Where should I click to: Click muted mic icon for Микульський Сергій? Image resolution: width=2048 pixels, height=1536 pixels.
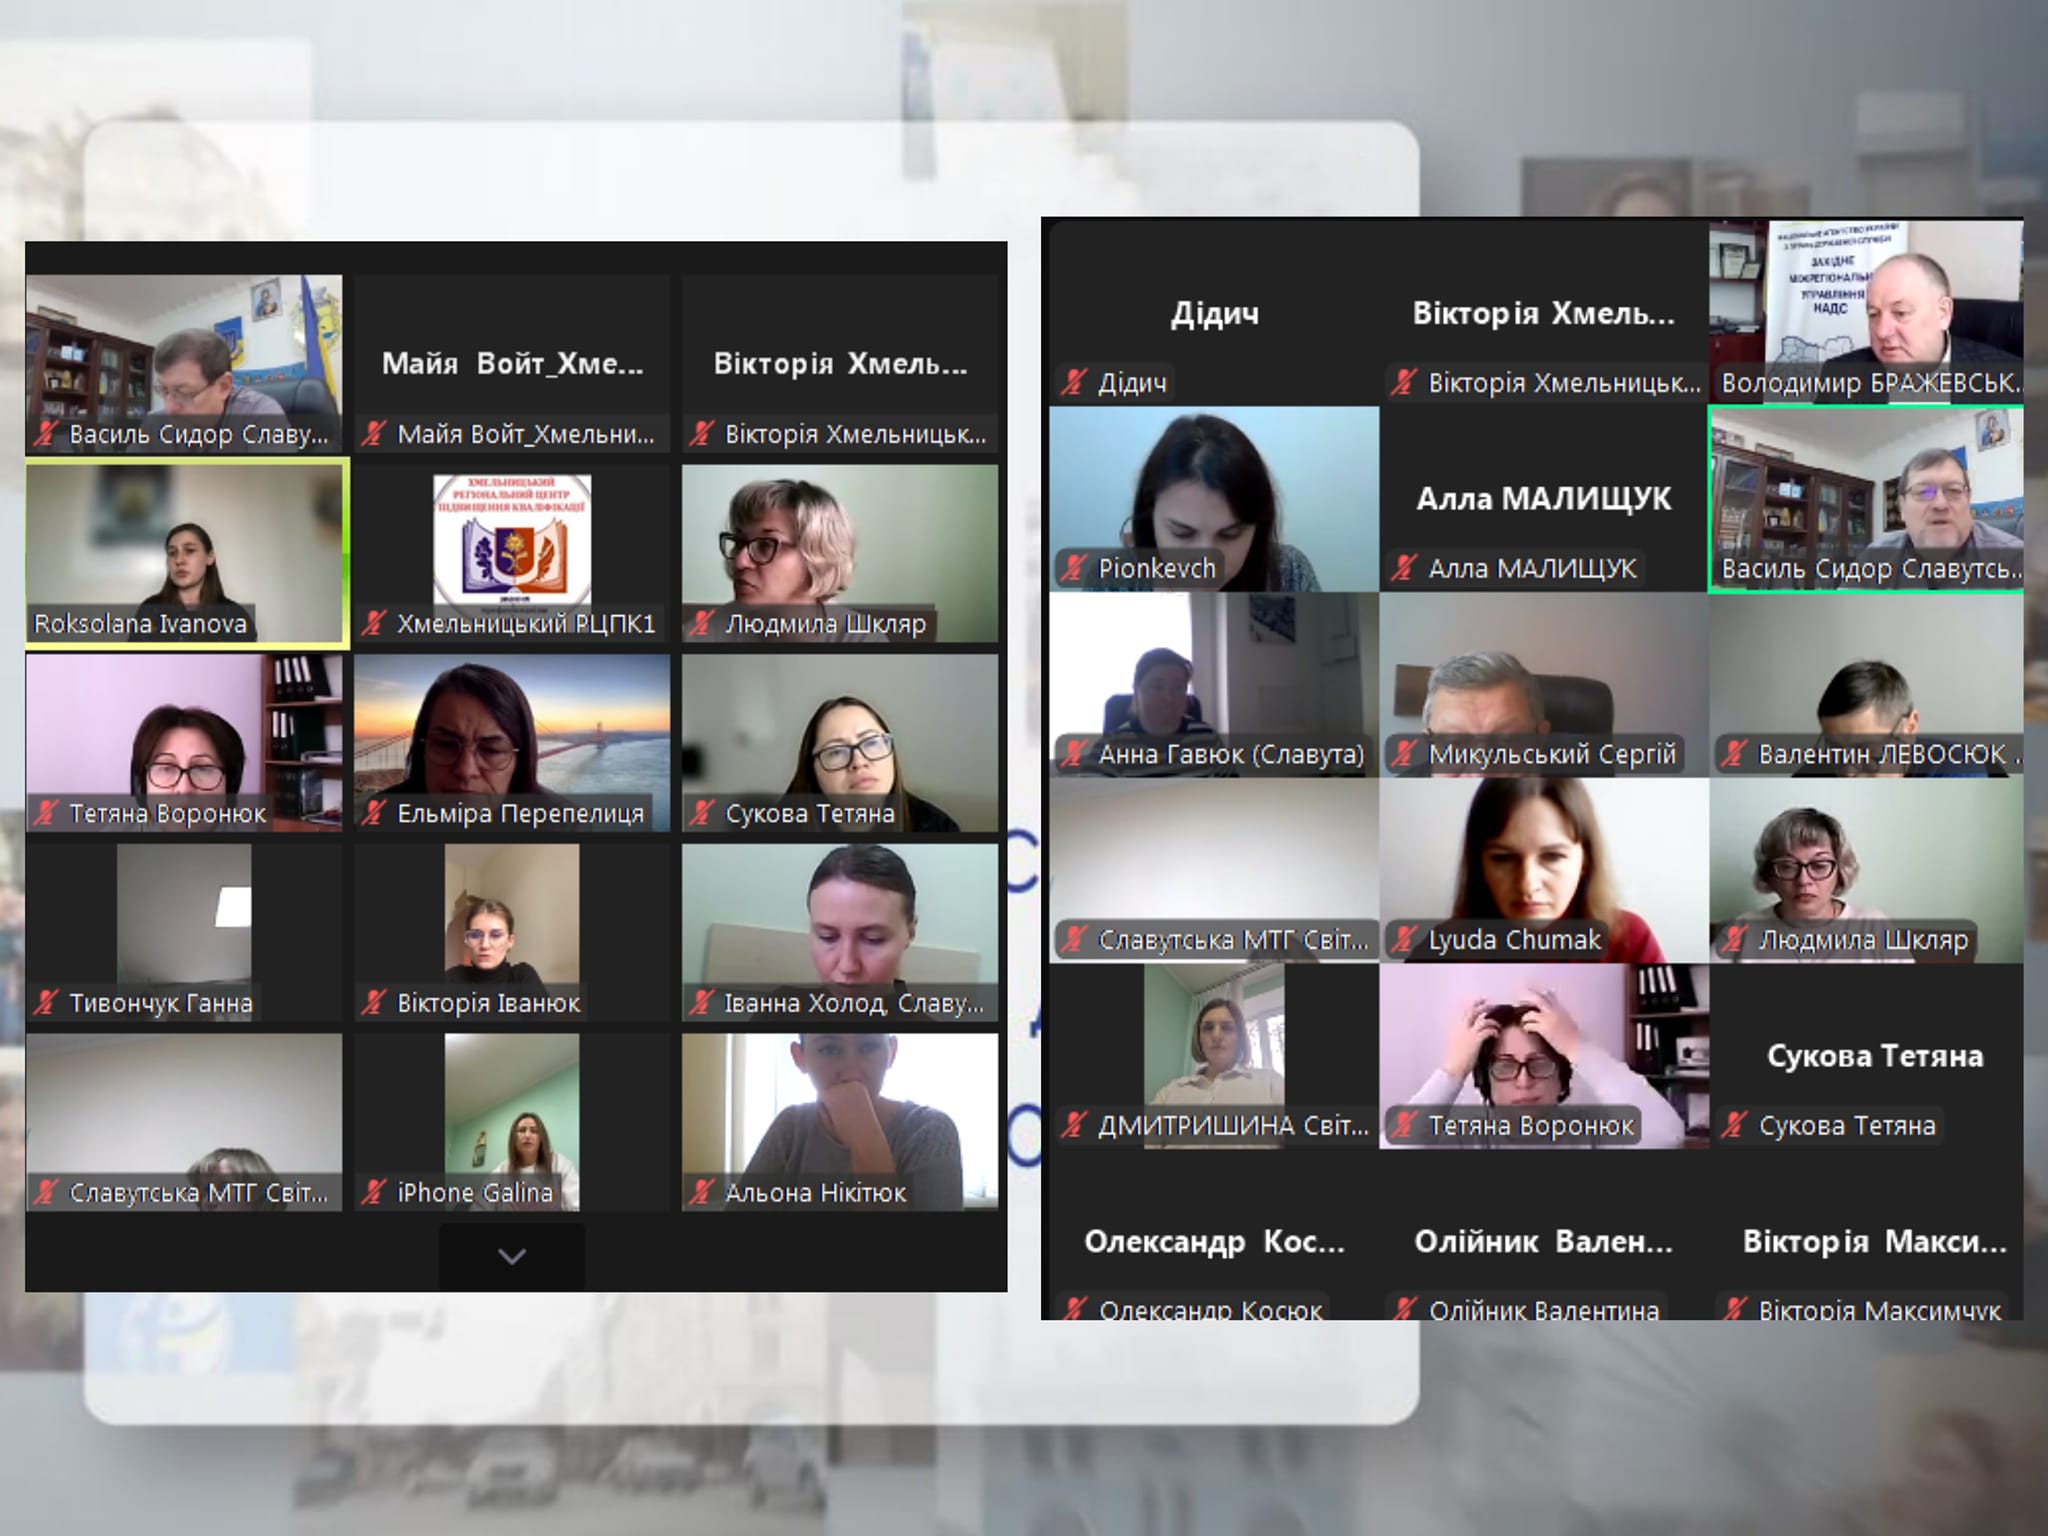click(x=1404, y=754)
